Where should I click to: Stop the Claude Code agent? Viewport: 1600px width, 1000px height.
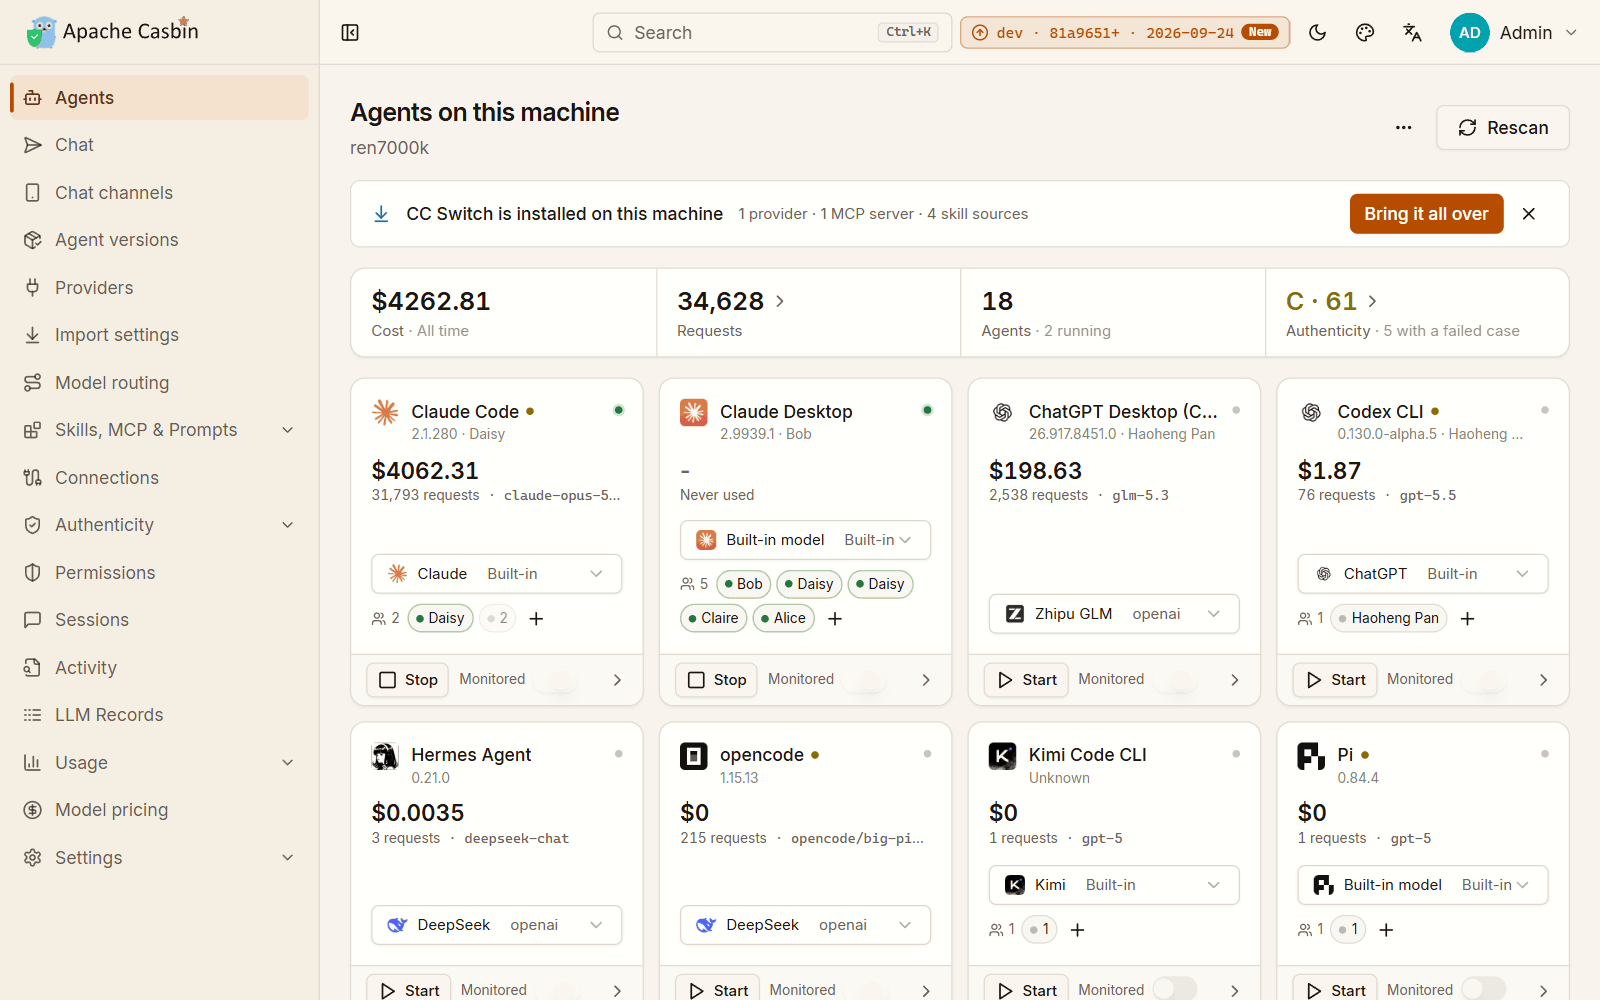pos(408,680)
